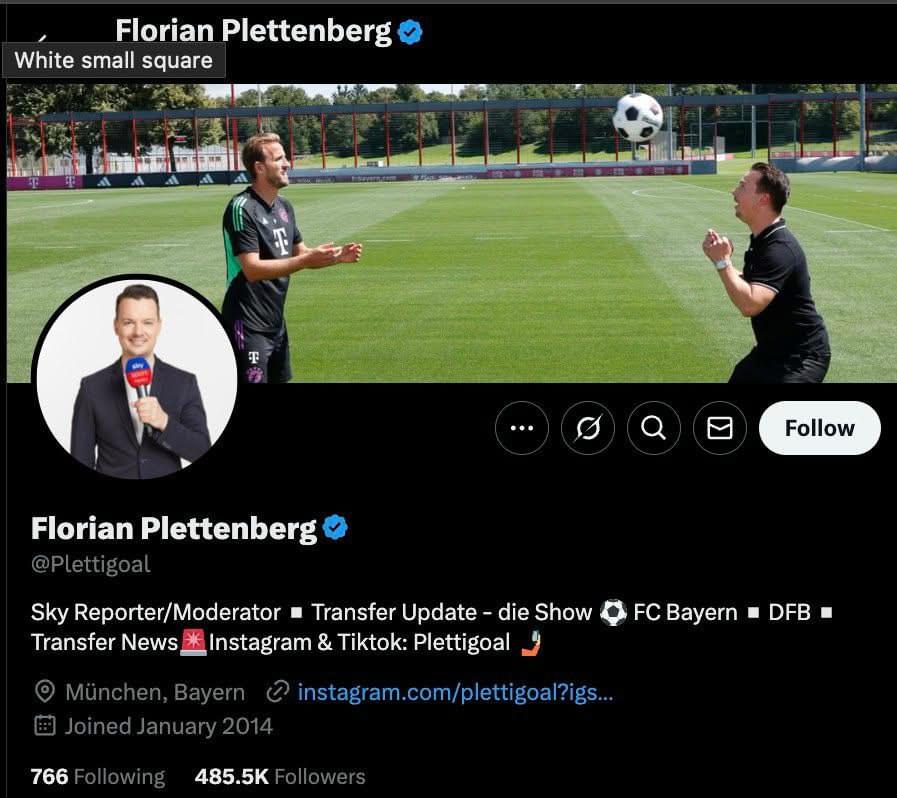The image size is (897, 798).
Task: Click verified checkmark next to profile name
Action: [335, 527]
